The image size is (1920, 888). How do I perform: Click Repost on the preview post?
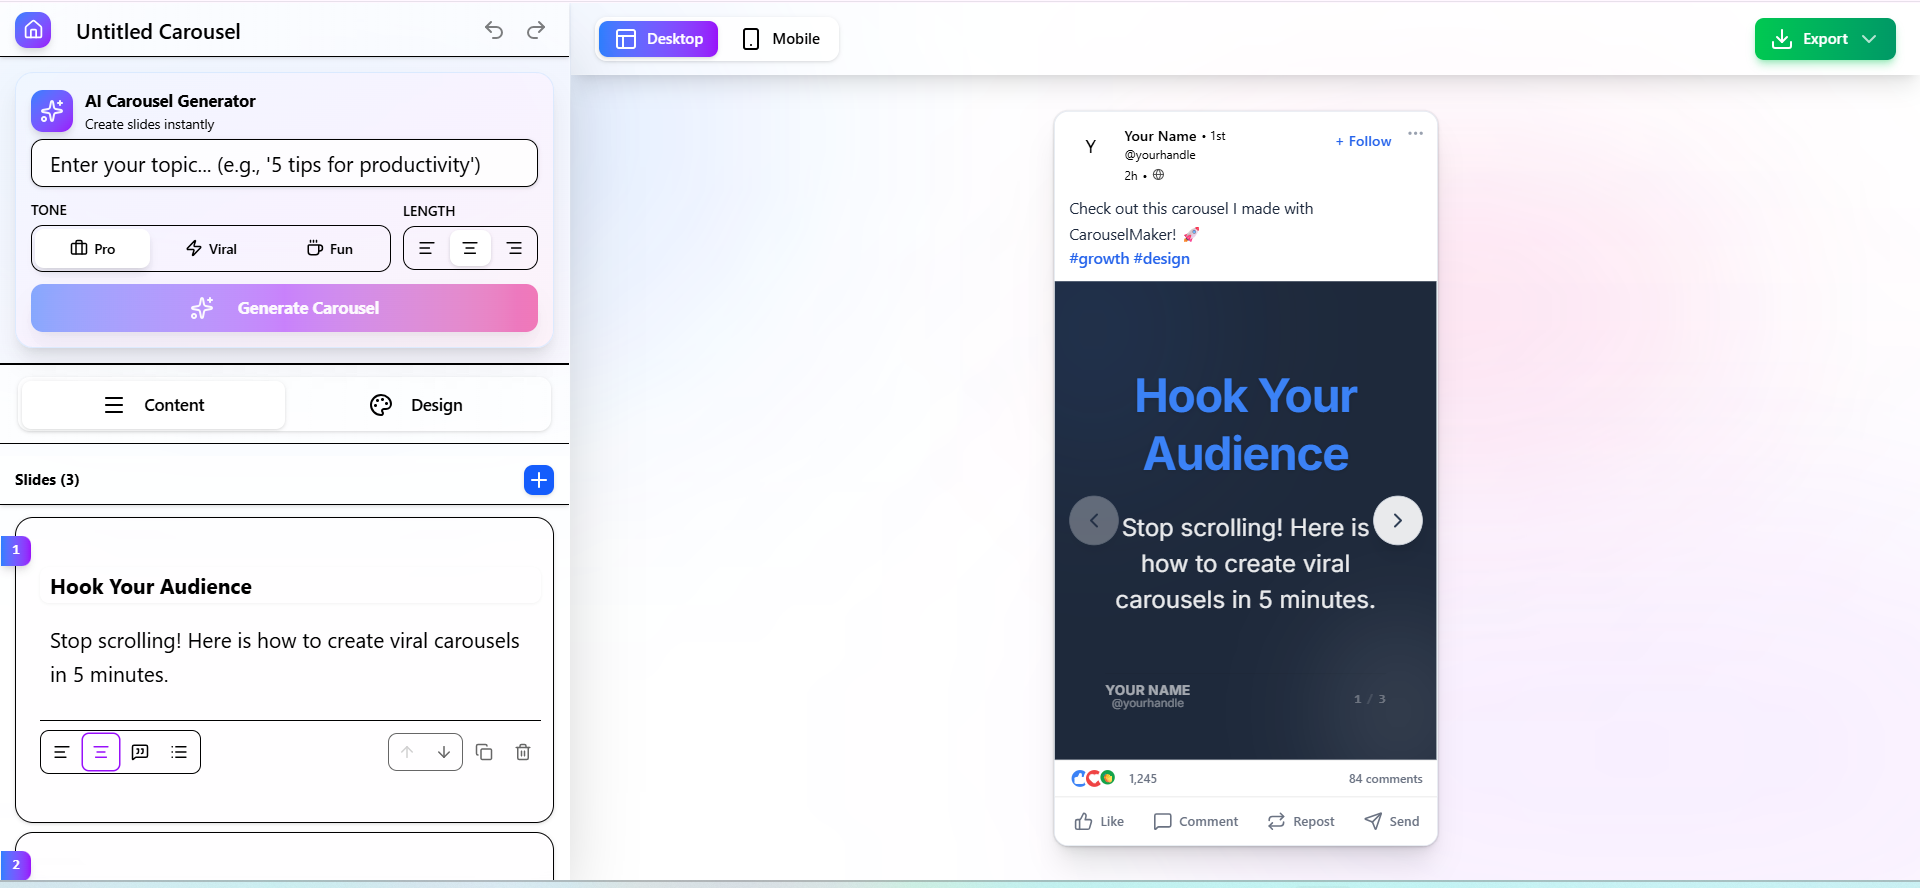point(1301,821)
